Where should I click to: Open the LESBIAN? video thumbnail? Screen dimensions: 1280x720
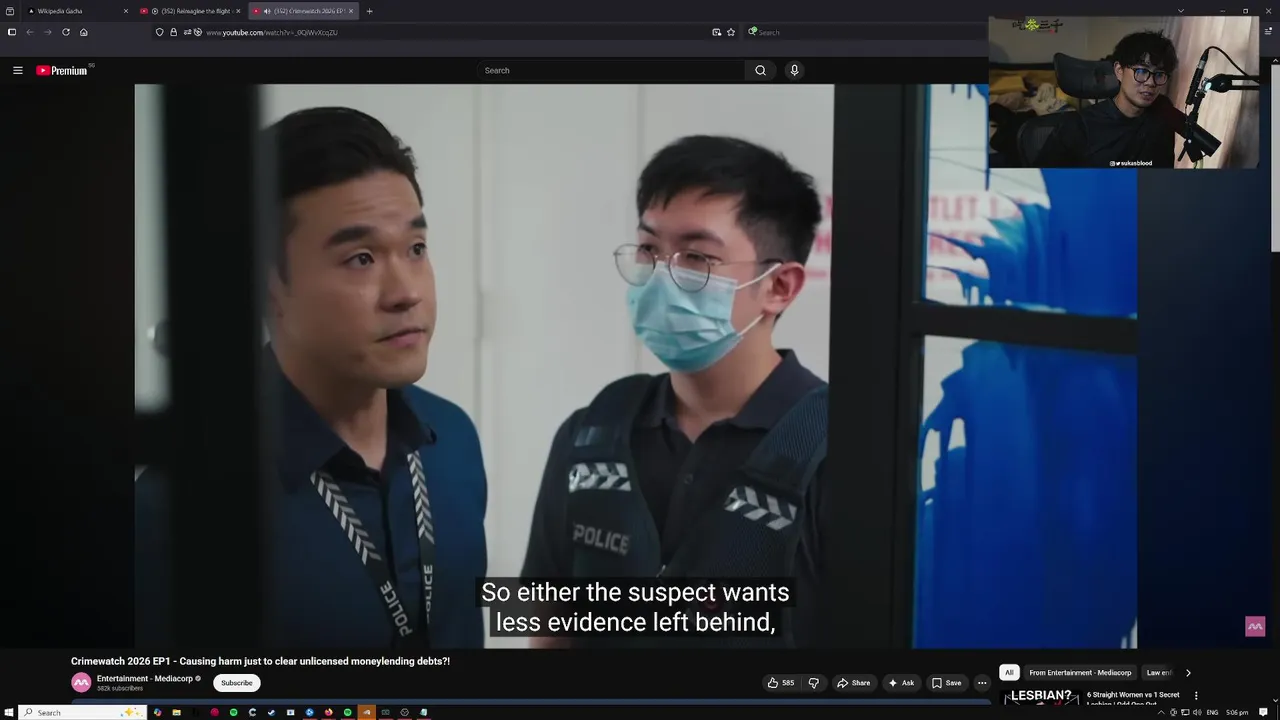pyautogui.click(x=1041, y=697)
